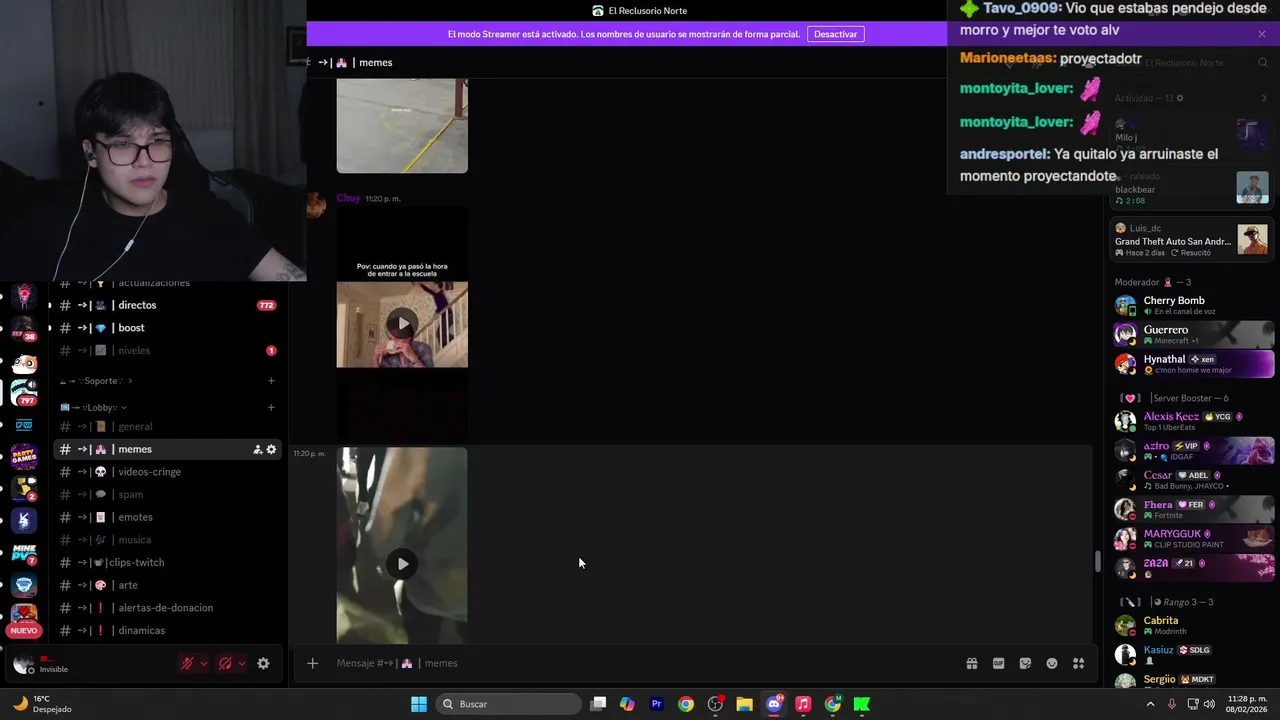
Task: Open MARYGGUK member profile
Action: click(1193, 538)
